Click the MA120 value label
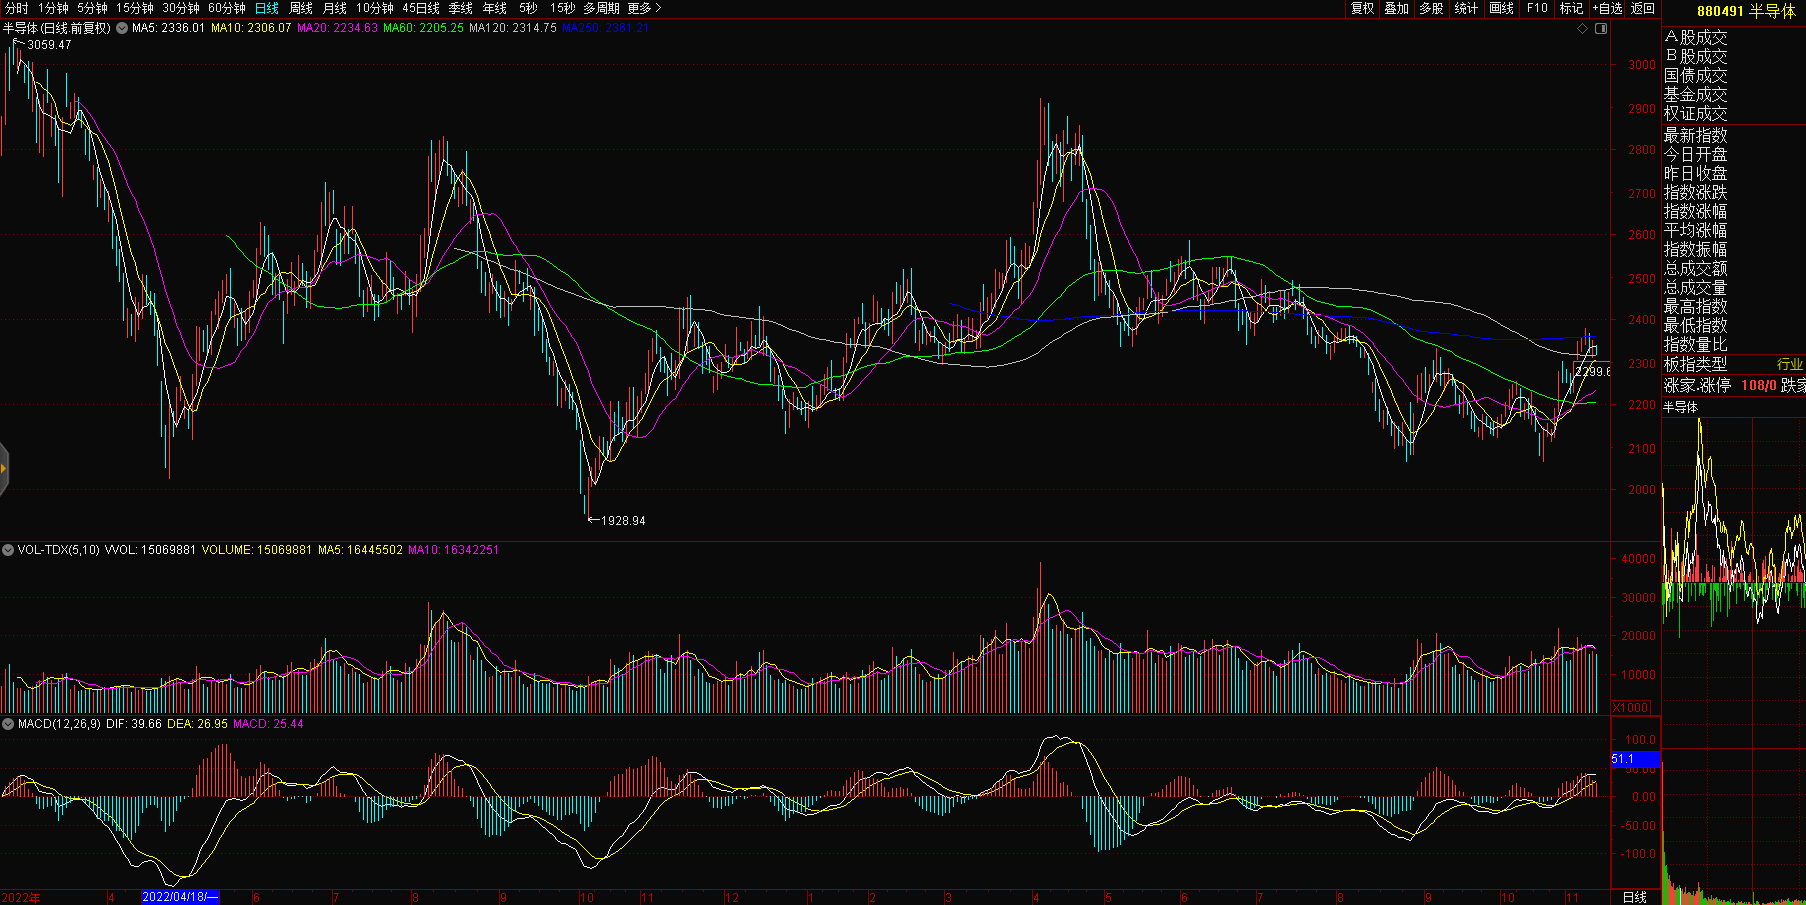The width and height of the screenshot is (1806, 905). click(x=513, y=28)
